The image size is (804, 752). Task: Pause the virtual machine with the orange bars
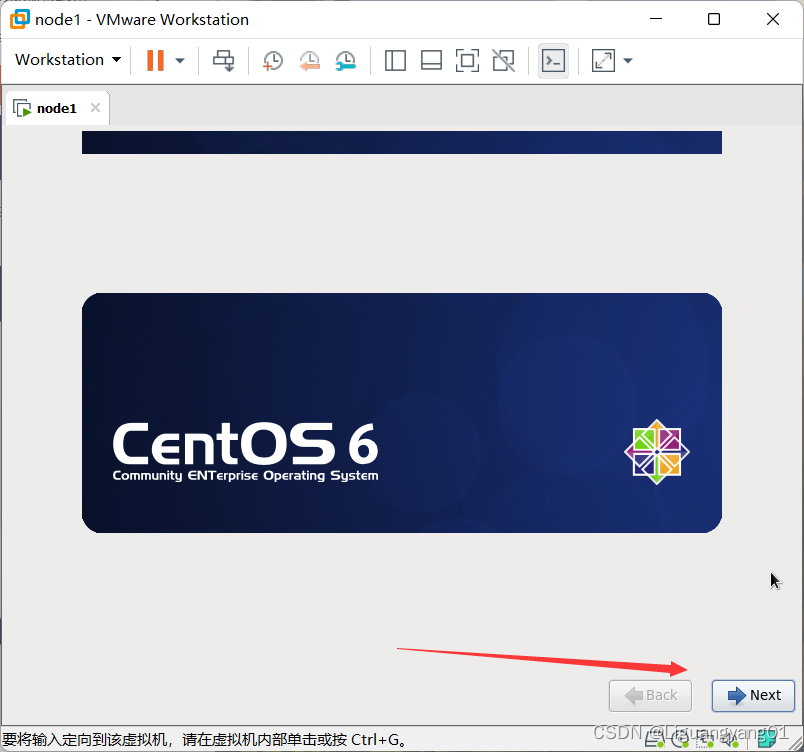[155, 60]
